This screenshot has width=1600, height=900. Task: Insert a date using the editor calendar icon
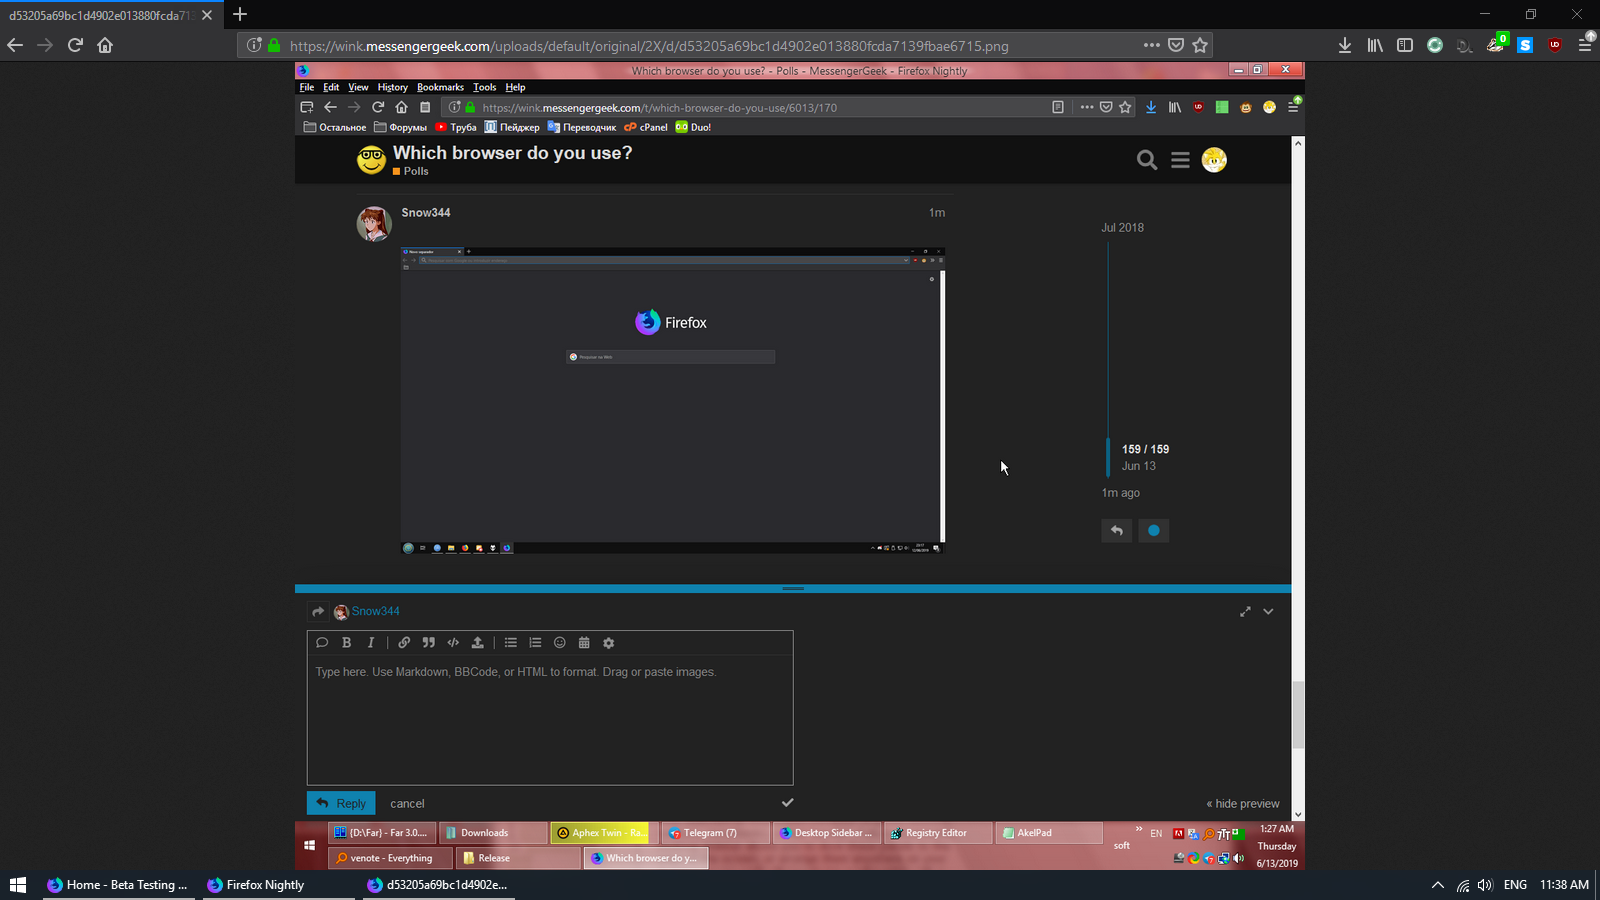[x=584, y=643]
